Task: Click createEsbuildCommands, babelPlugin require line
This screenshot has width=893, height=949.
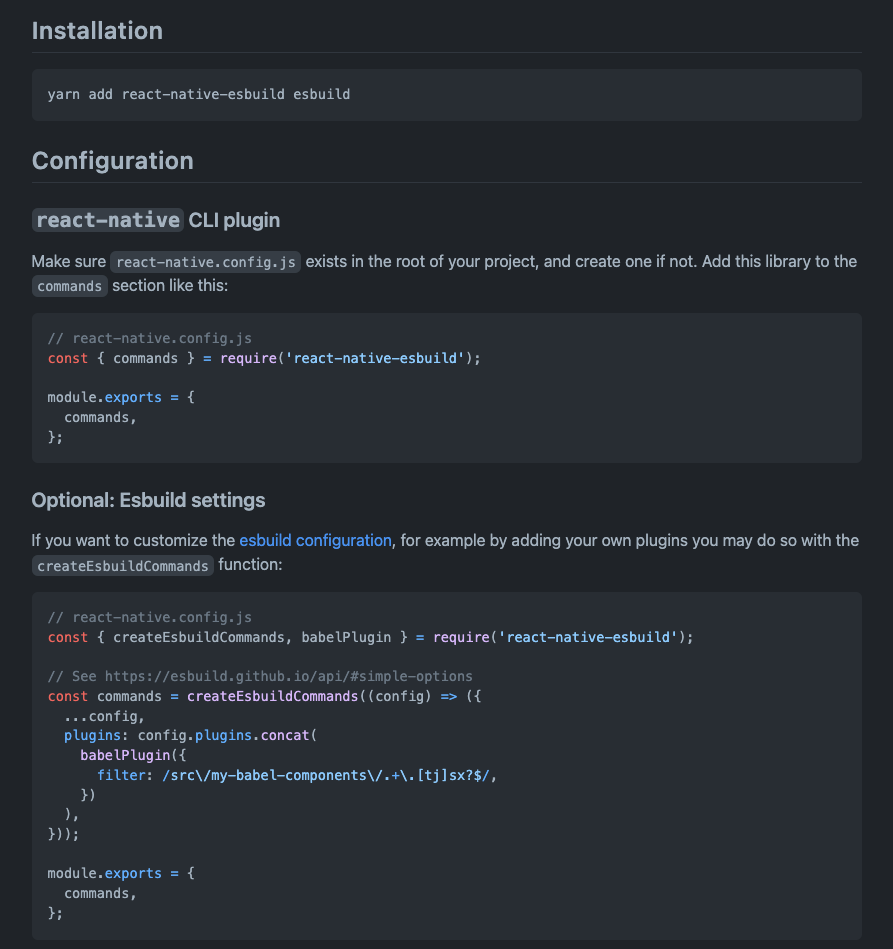Action: pos(370,637)
